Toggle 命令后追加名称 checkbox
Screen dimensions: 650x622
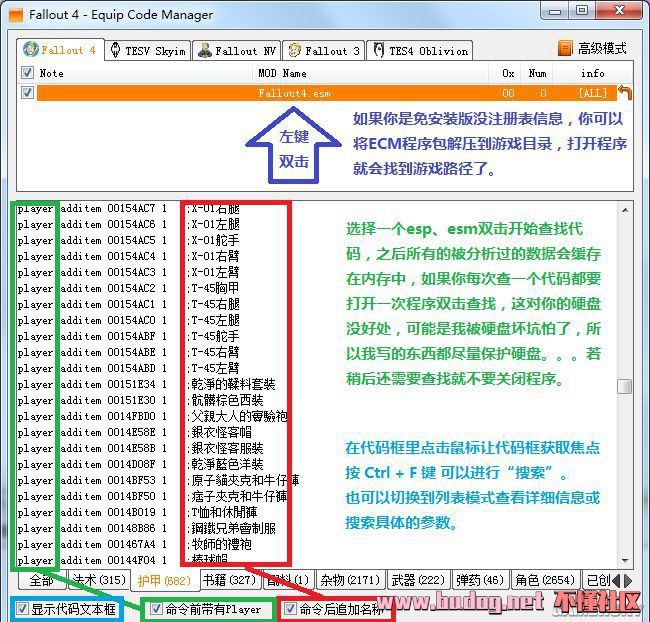(290, 609)
